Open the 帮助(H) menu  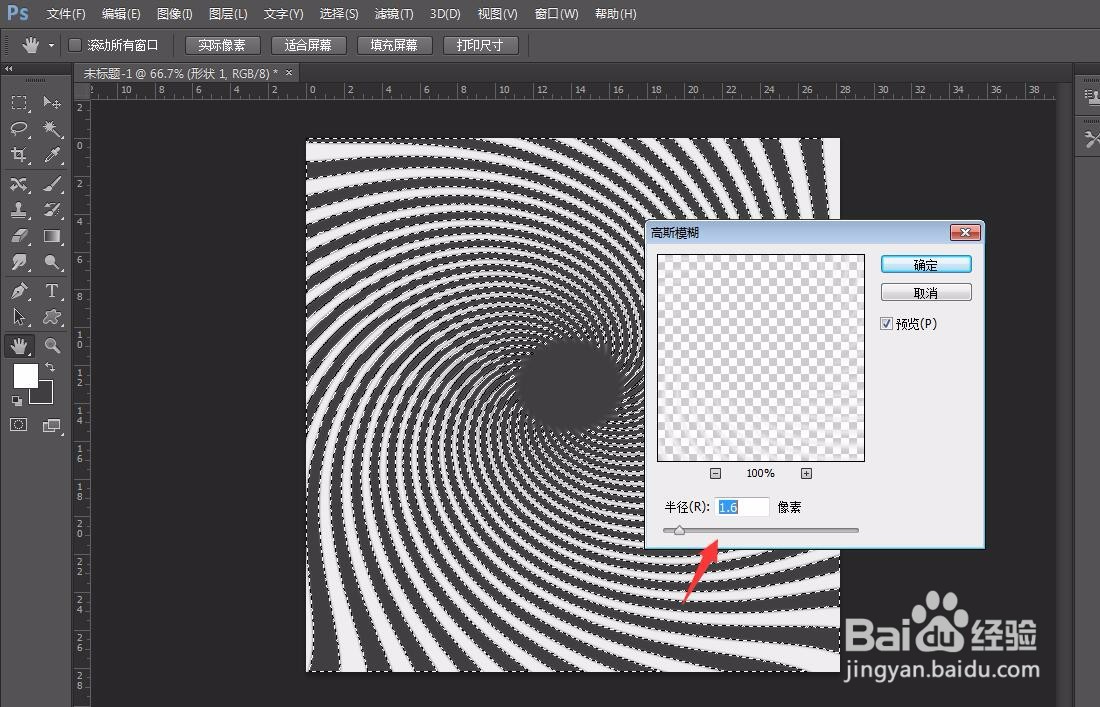[x=615, y=13]
